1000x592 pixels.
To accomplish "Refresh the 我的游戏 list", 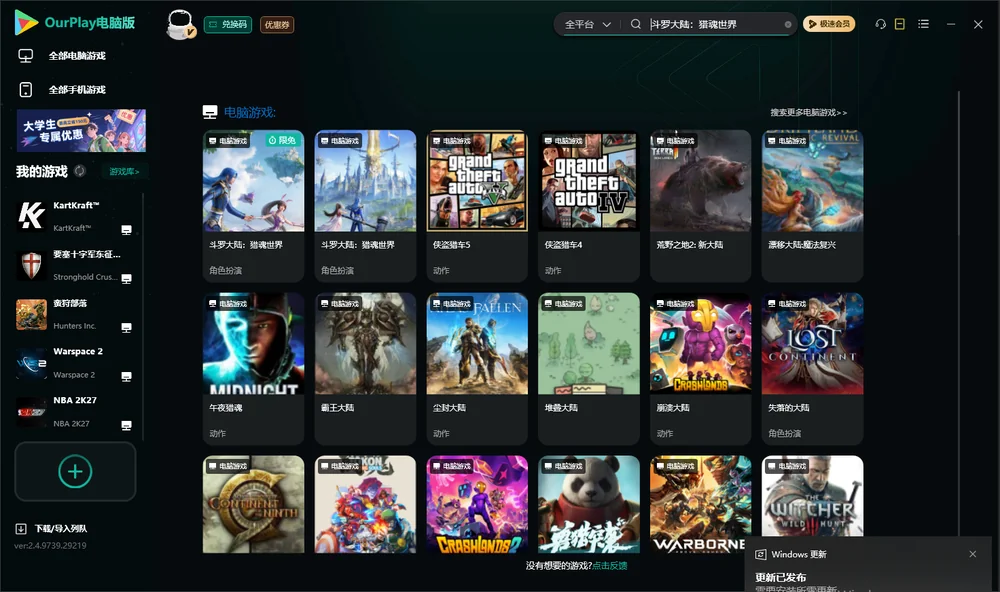I will pyautogui.click(x=80, y=171).
